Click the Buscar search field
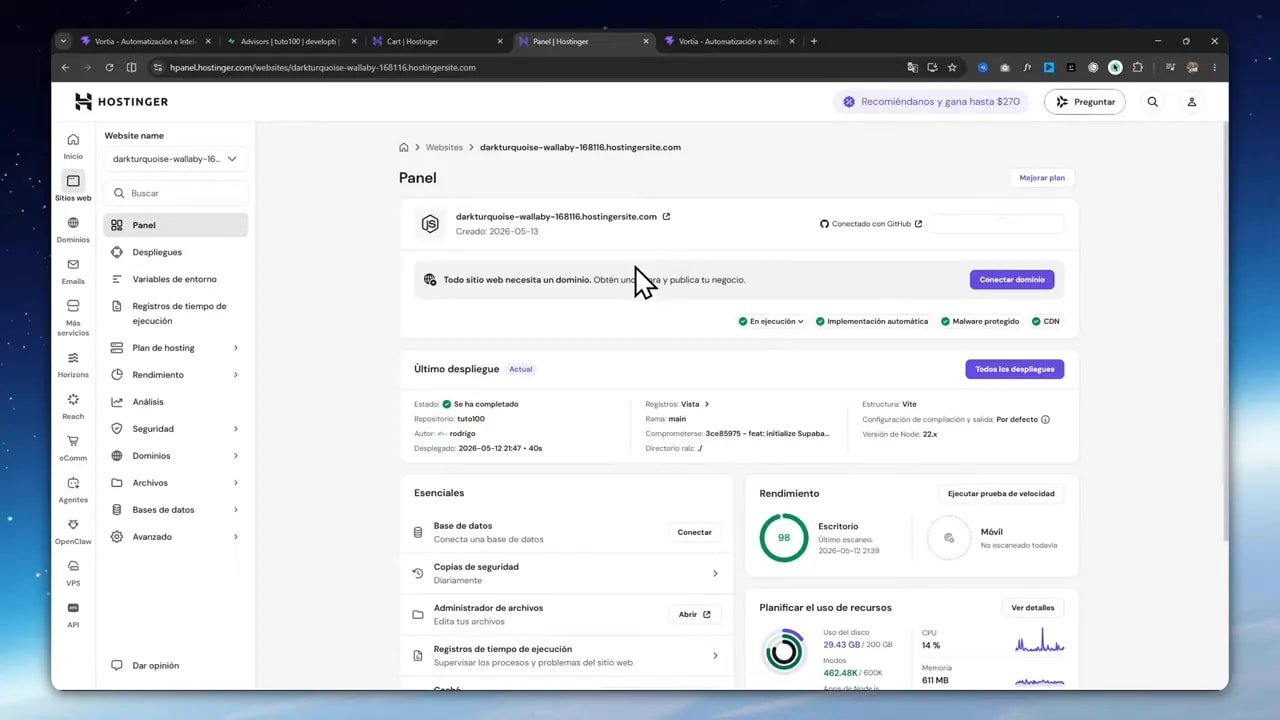 pyautogui.click(x=175, y=193)
